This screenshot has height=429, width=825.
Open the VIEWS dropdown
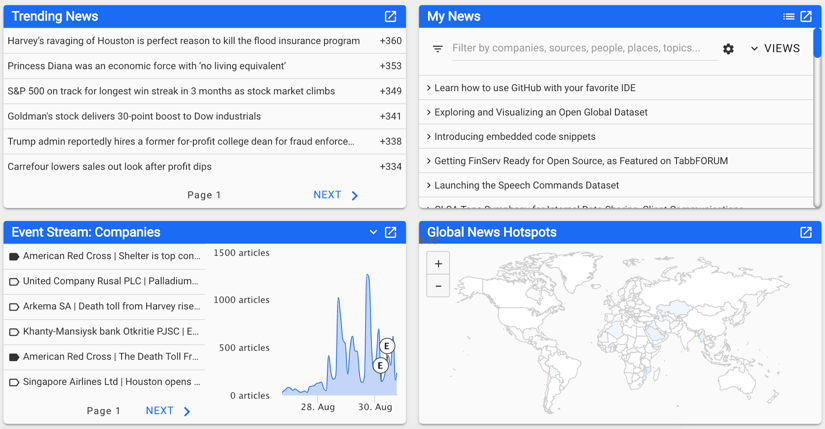pyautogui.click(x=775, y=49)
